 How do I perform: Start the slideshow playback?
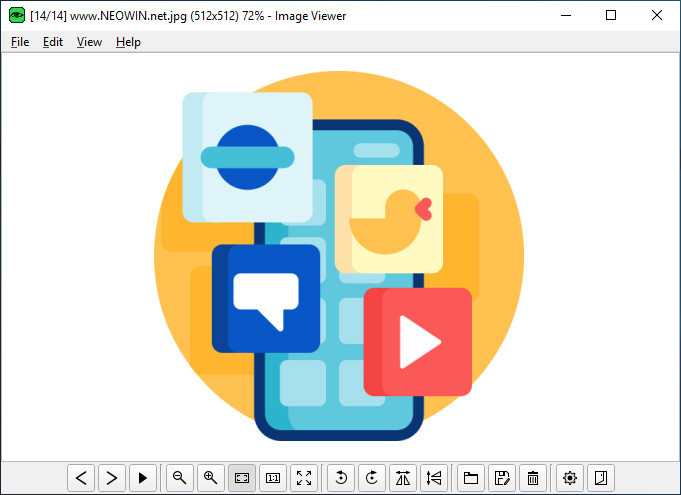click(143, 478)
